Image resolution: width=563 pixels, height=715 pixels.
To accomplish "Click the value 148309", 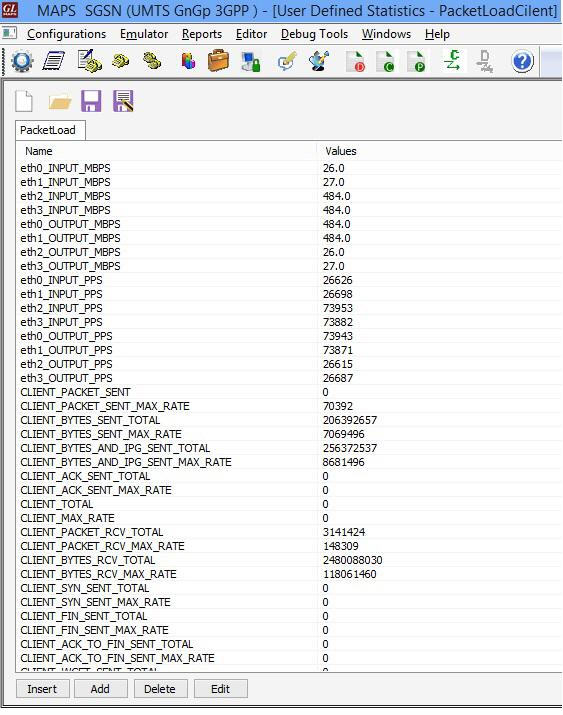I will point(341,546).
